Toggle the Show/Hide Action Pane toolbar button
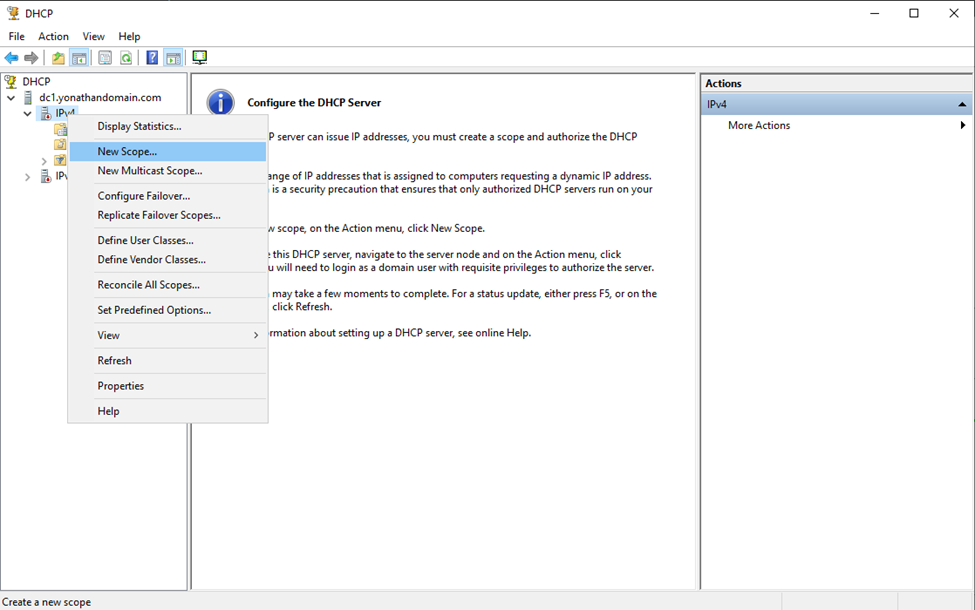975x610 pixels. (173, 58)
